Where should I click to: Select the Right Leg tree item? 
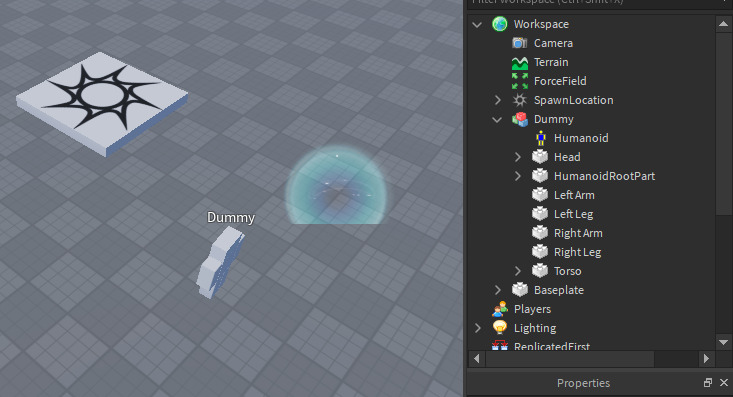pyautogui.click(x=567, y=252)
